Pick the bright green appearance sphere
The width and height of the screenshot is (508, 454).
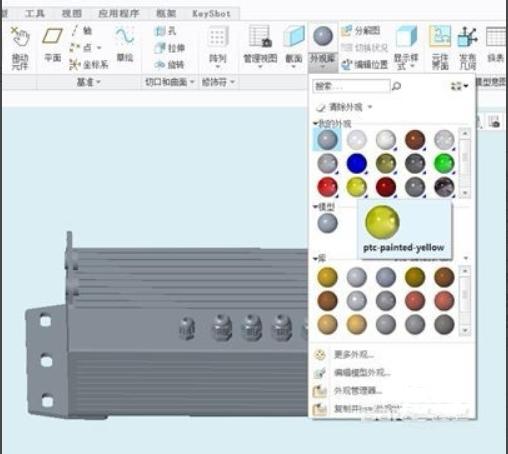(x=444, y=163)
